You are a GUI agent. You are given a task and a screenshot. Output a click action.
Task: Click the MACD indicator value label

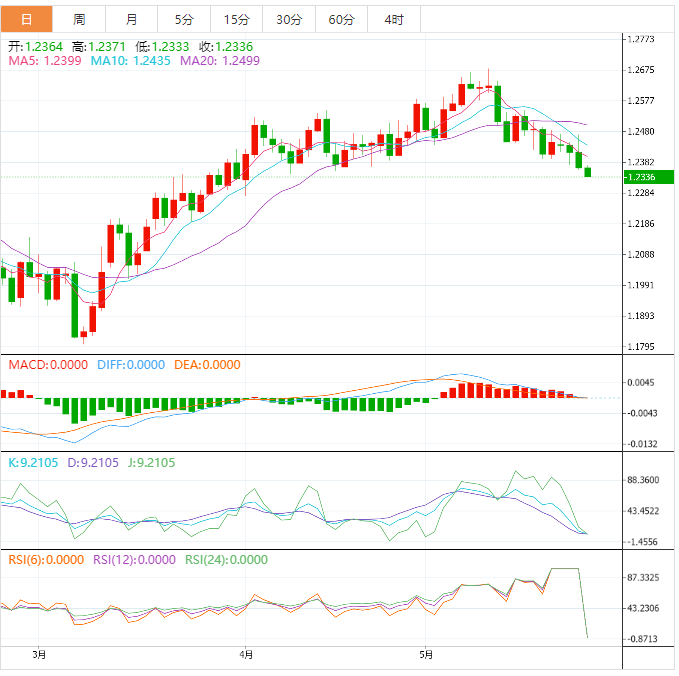48,365
